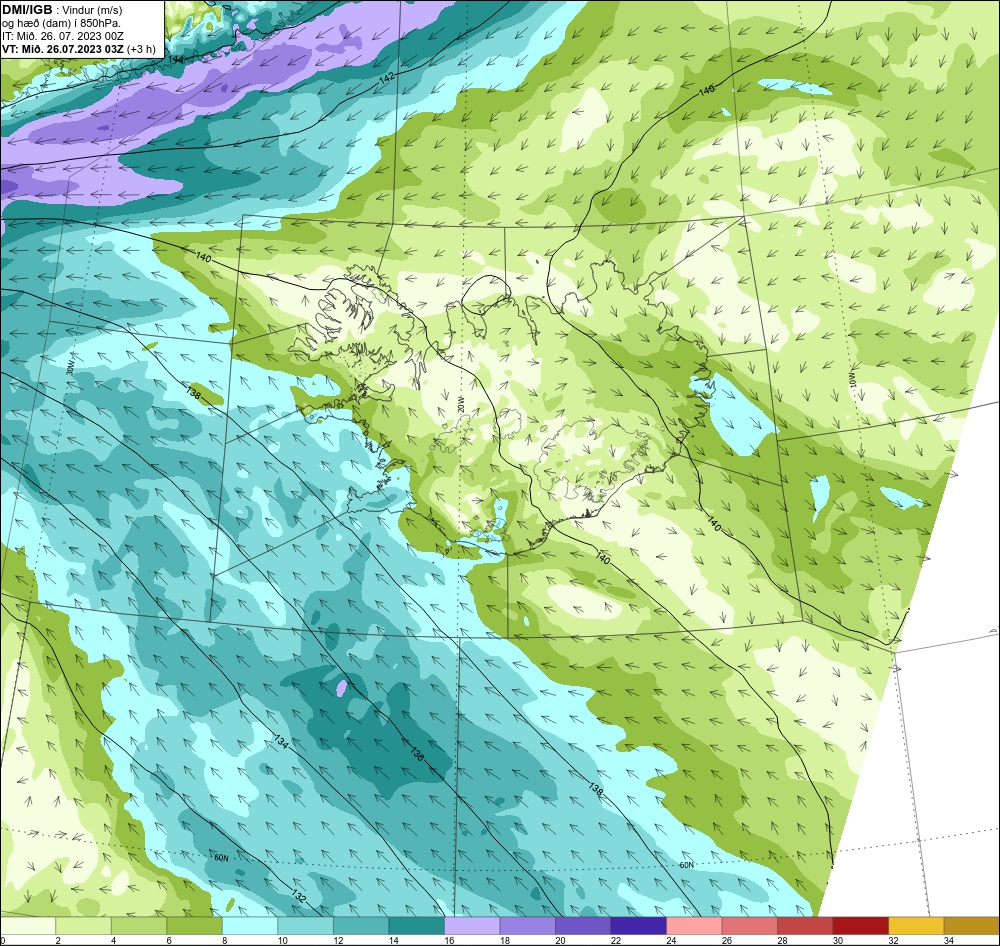Image resolution: width=1000 pixels, height=946 pixels.
Task: Click the 10W longitude label
Action: click(x=852, y=380)
